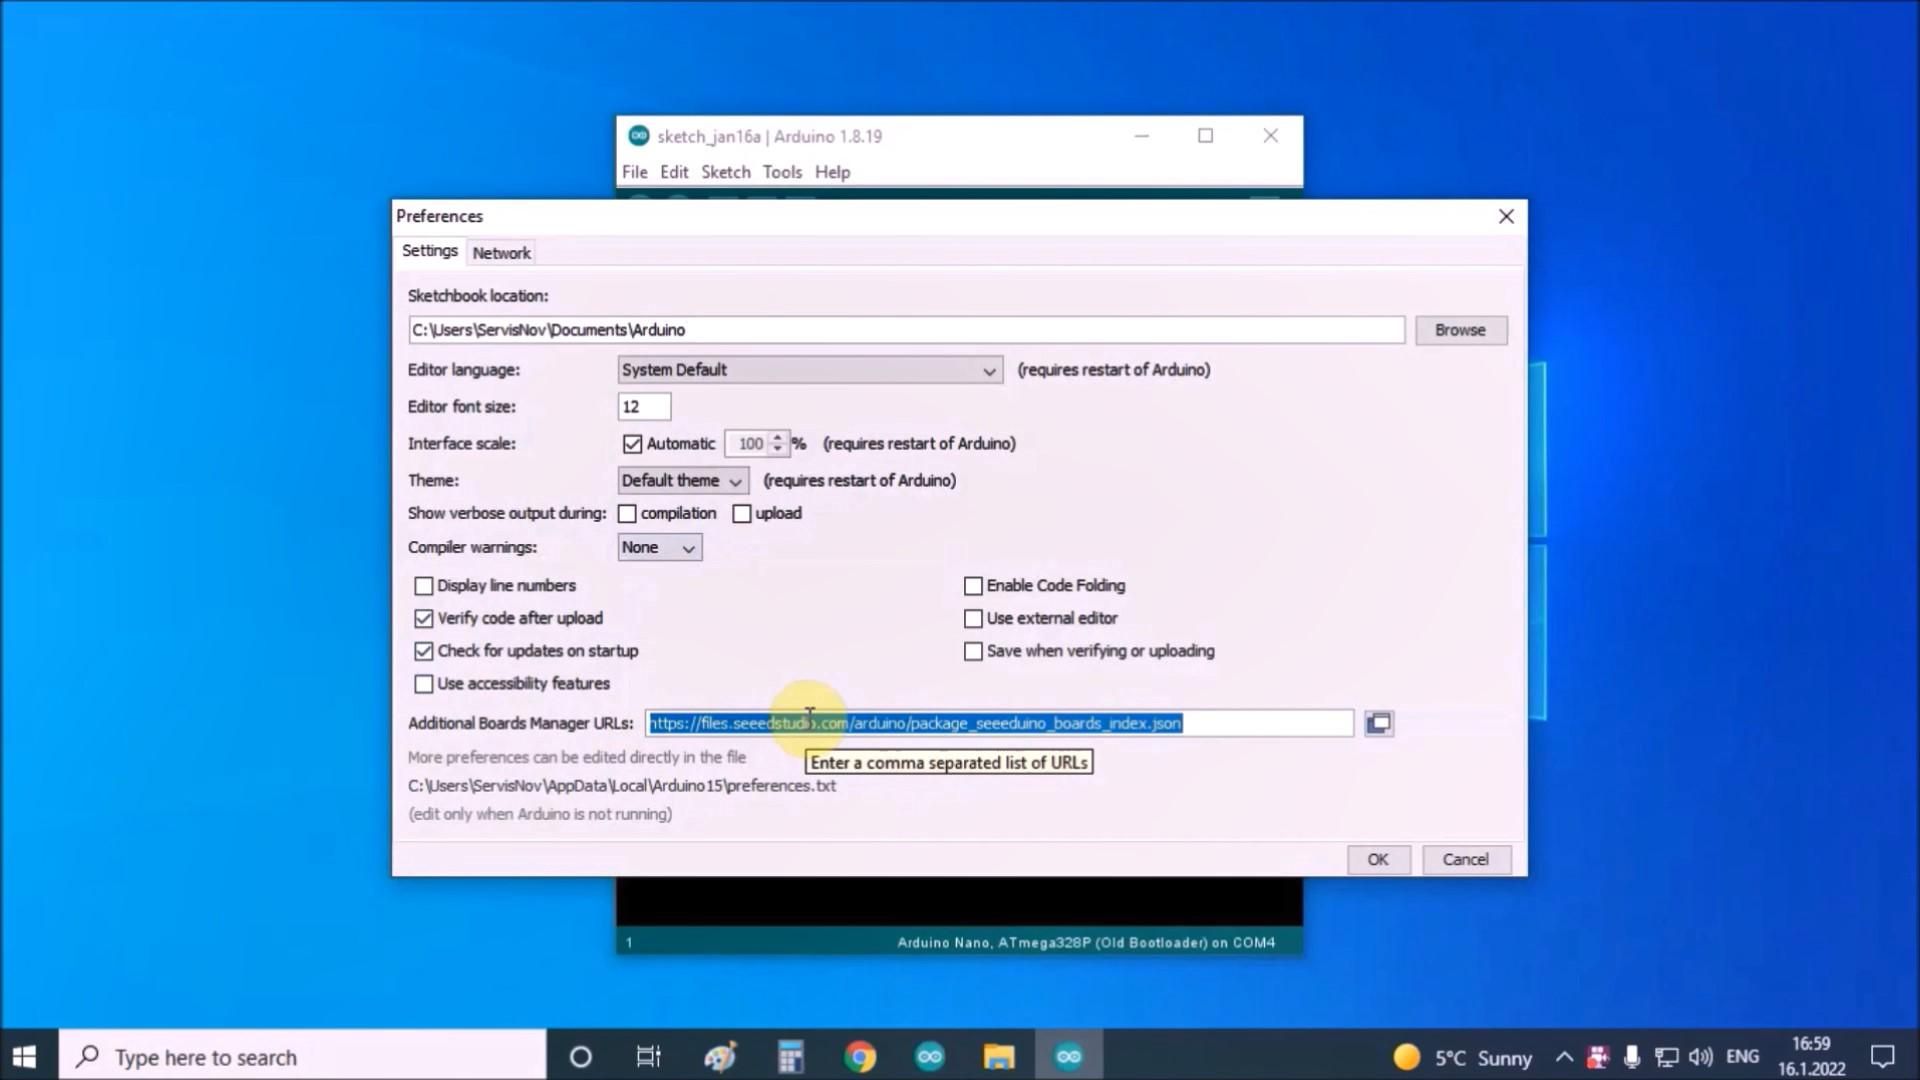The height and width of the screenshot is (1080, 1920).
Task: Open Calculator from the taskbar
Action: click(790, 1057)
